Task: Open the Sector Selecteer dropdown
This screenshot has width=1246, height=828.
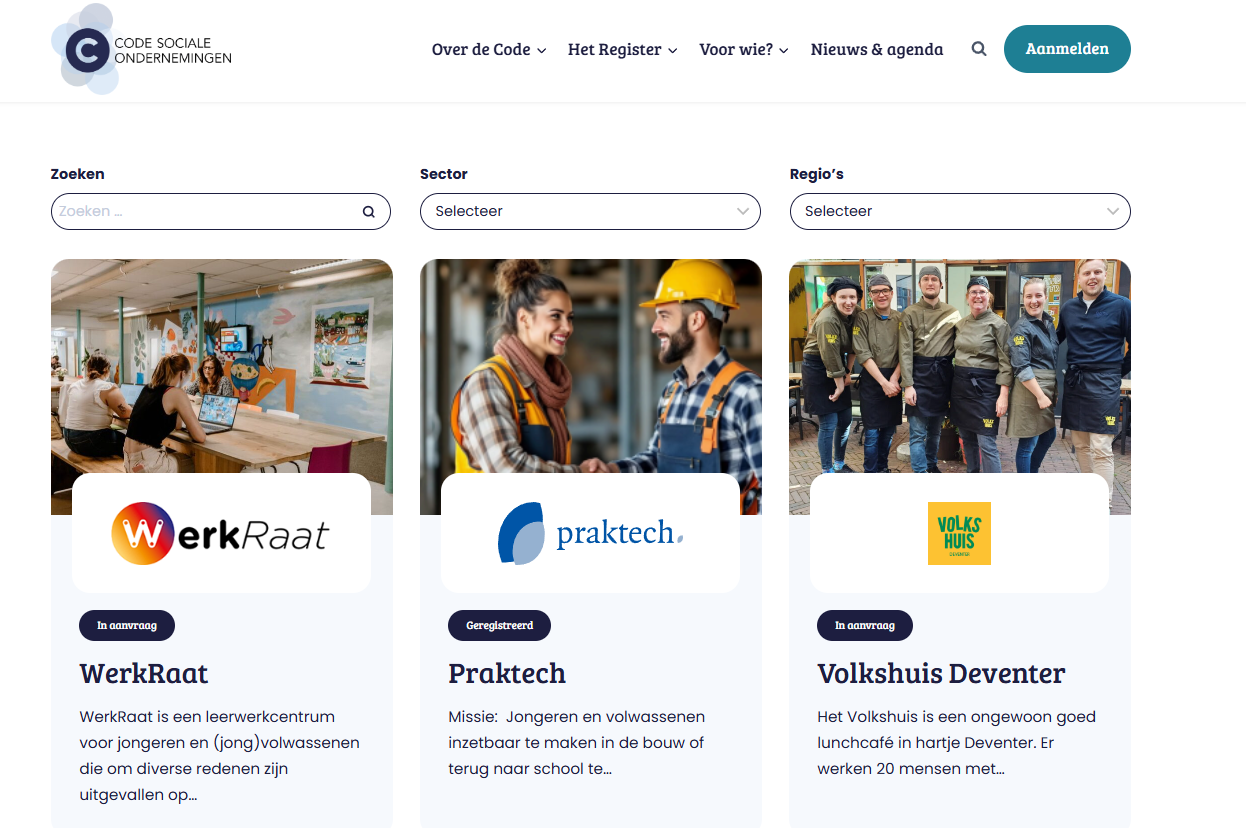Action: pos(590,211)
